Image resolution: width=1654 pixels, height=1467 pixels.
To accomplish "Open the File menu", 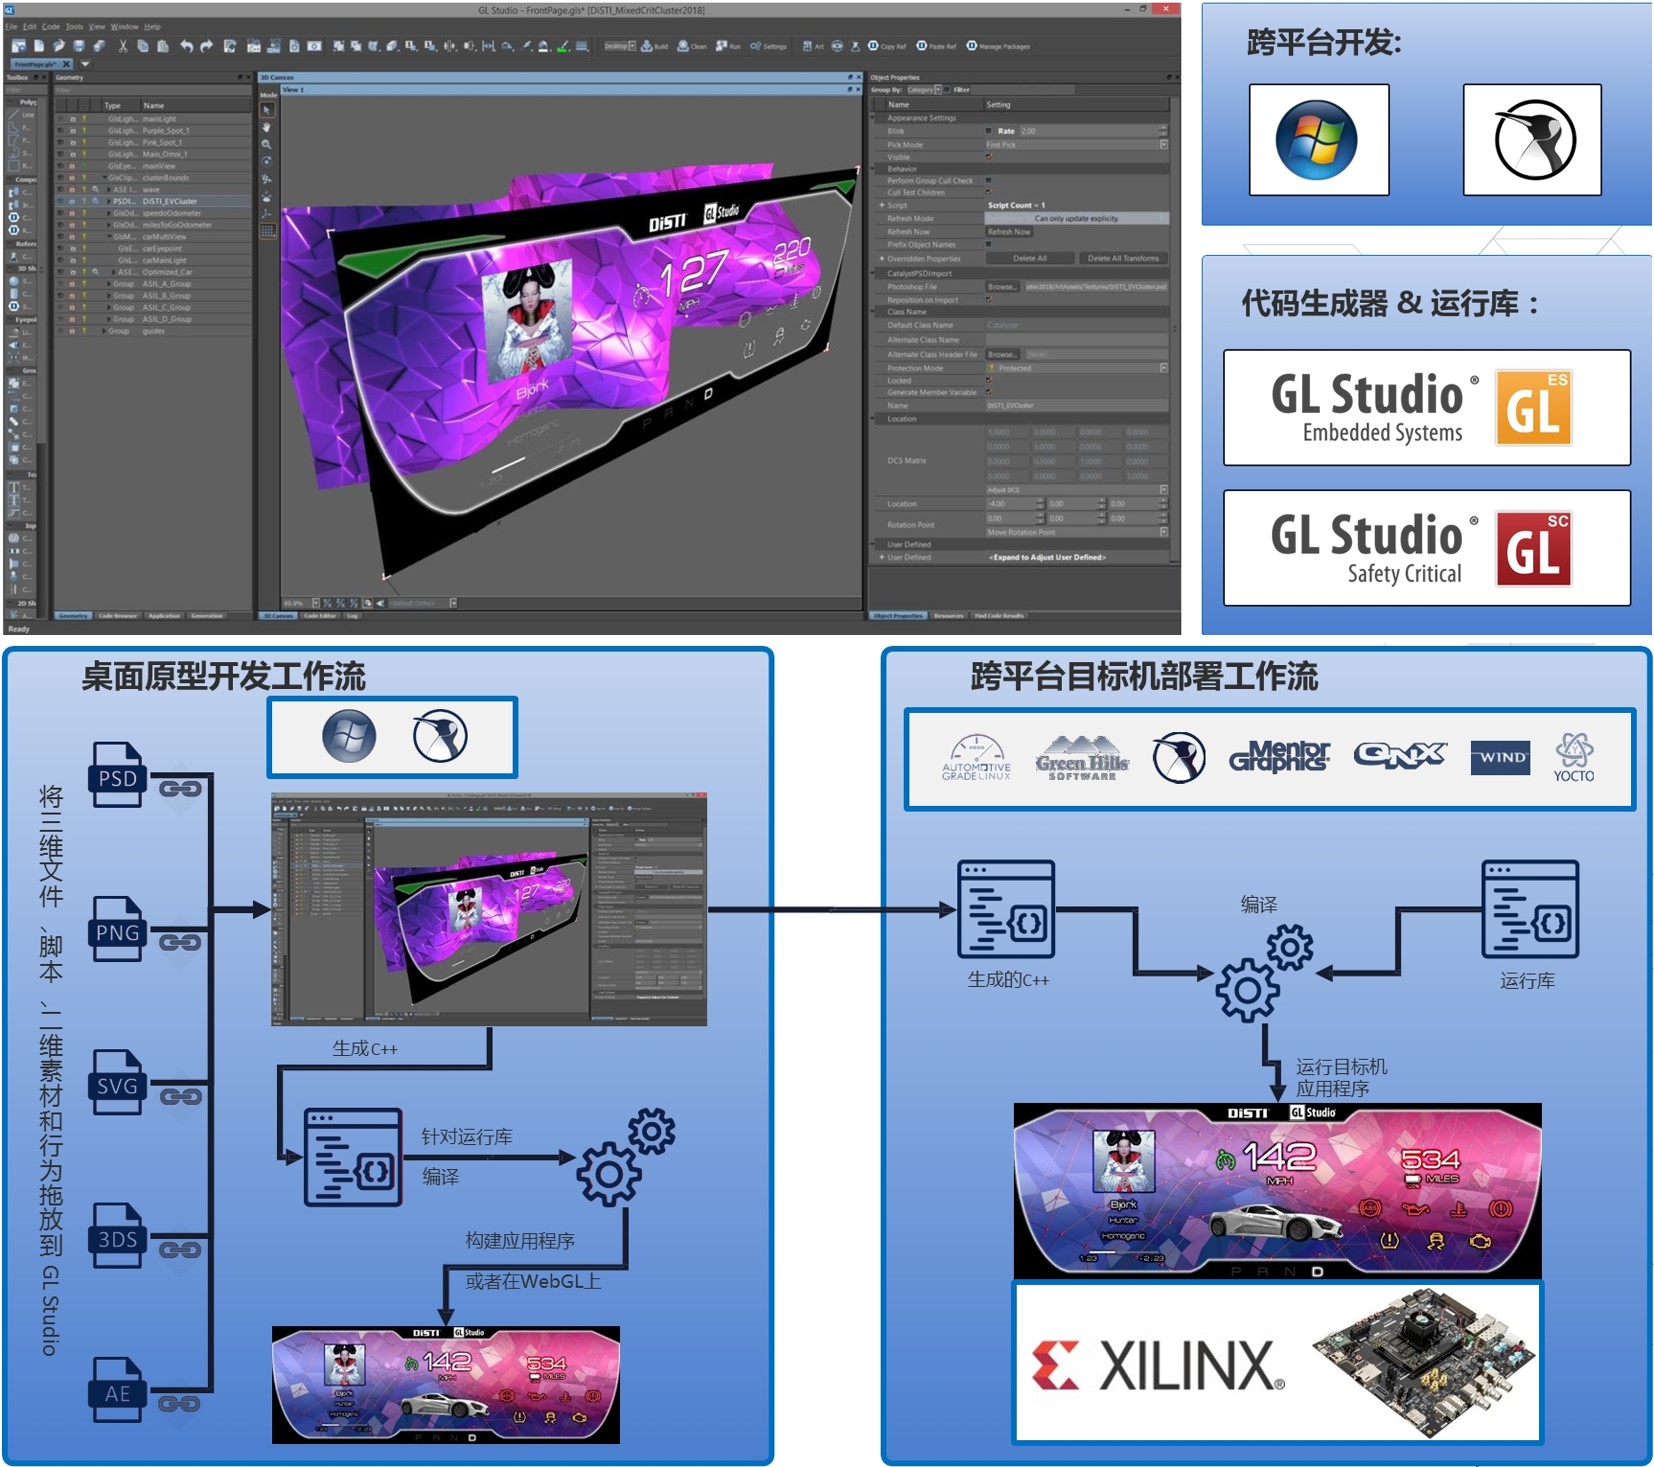I will click(x=11, y=27).
